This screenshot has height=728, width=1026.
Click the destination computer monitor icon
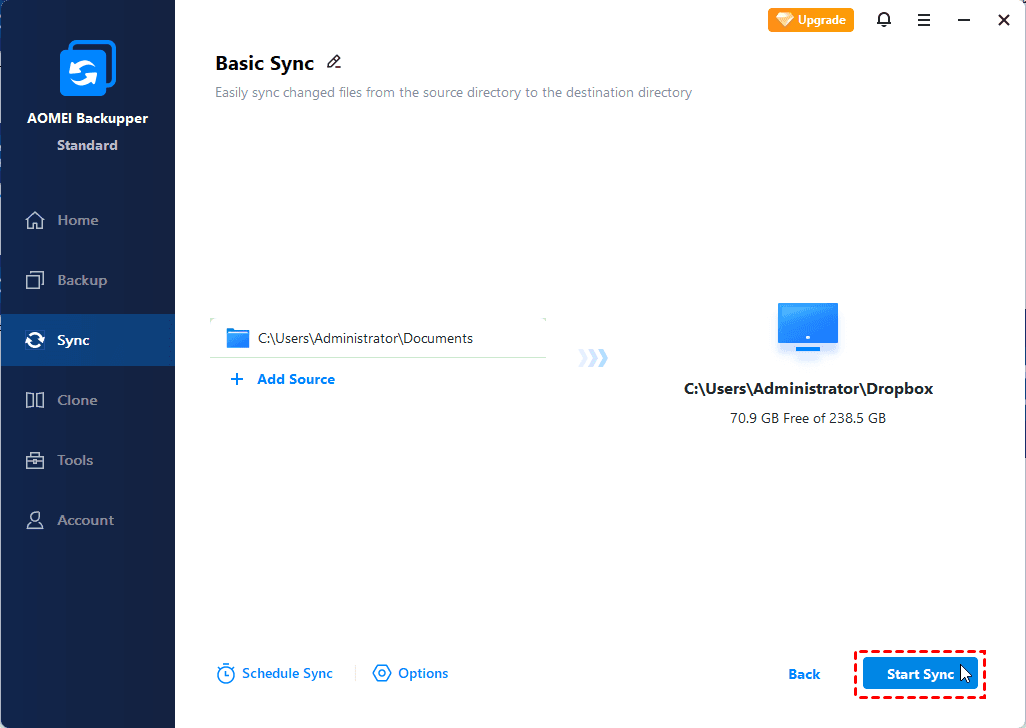click(807, 327)
